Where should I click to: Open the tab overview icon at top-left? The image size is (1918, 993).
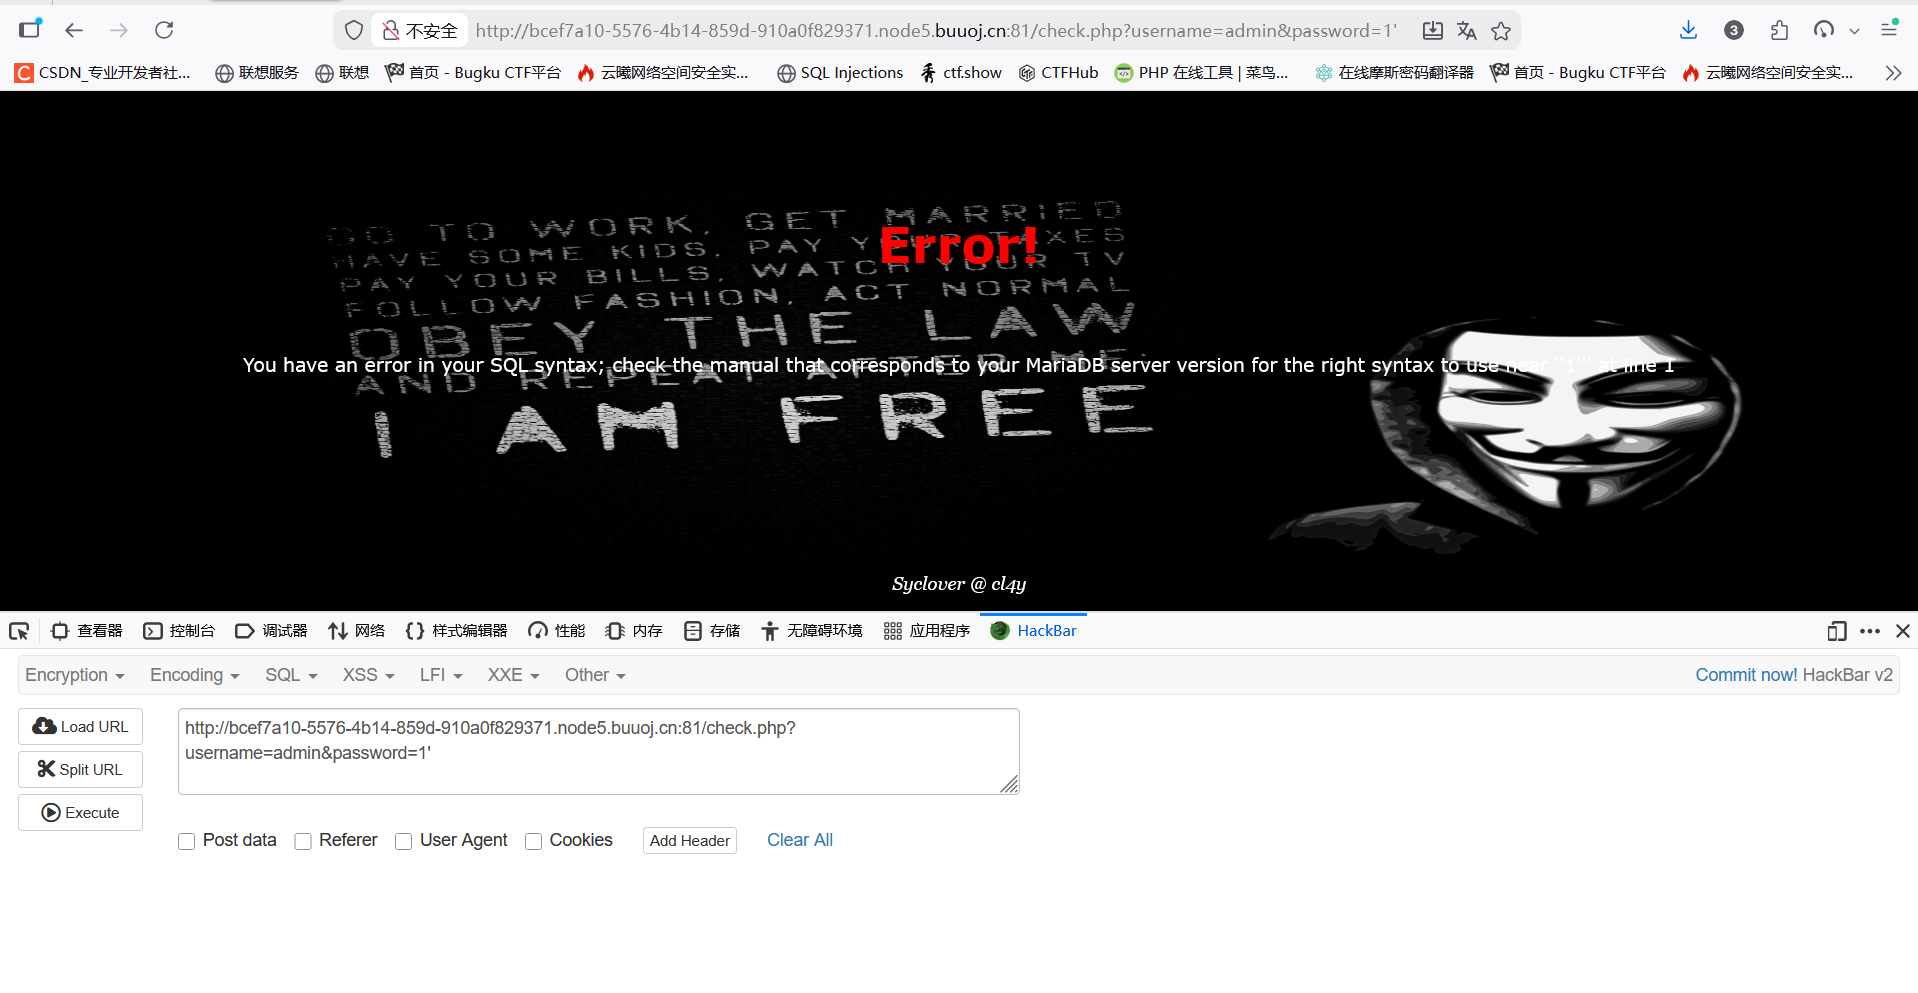(31, 28)
